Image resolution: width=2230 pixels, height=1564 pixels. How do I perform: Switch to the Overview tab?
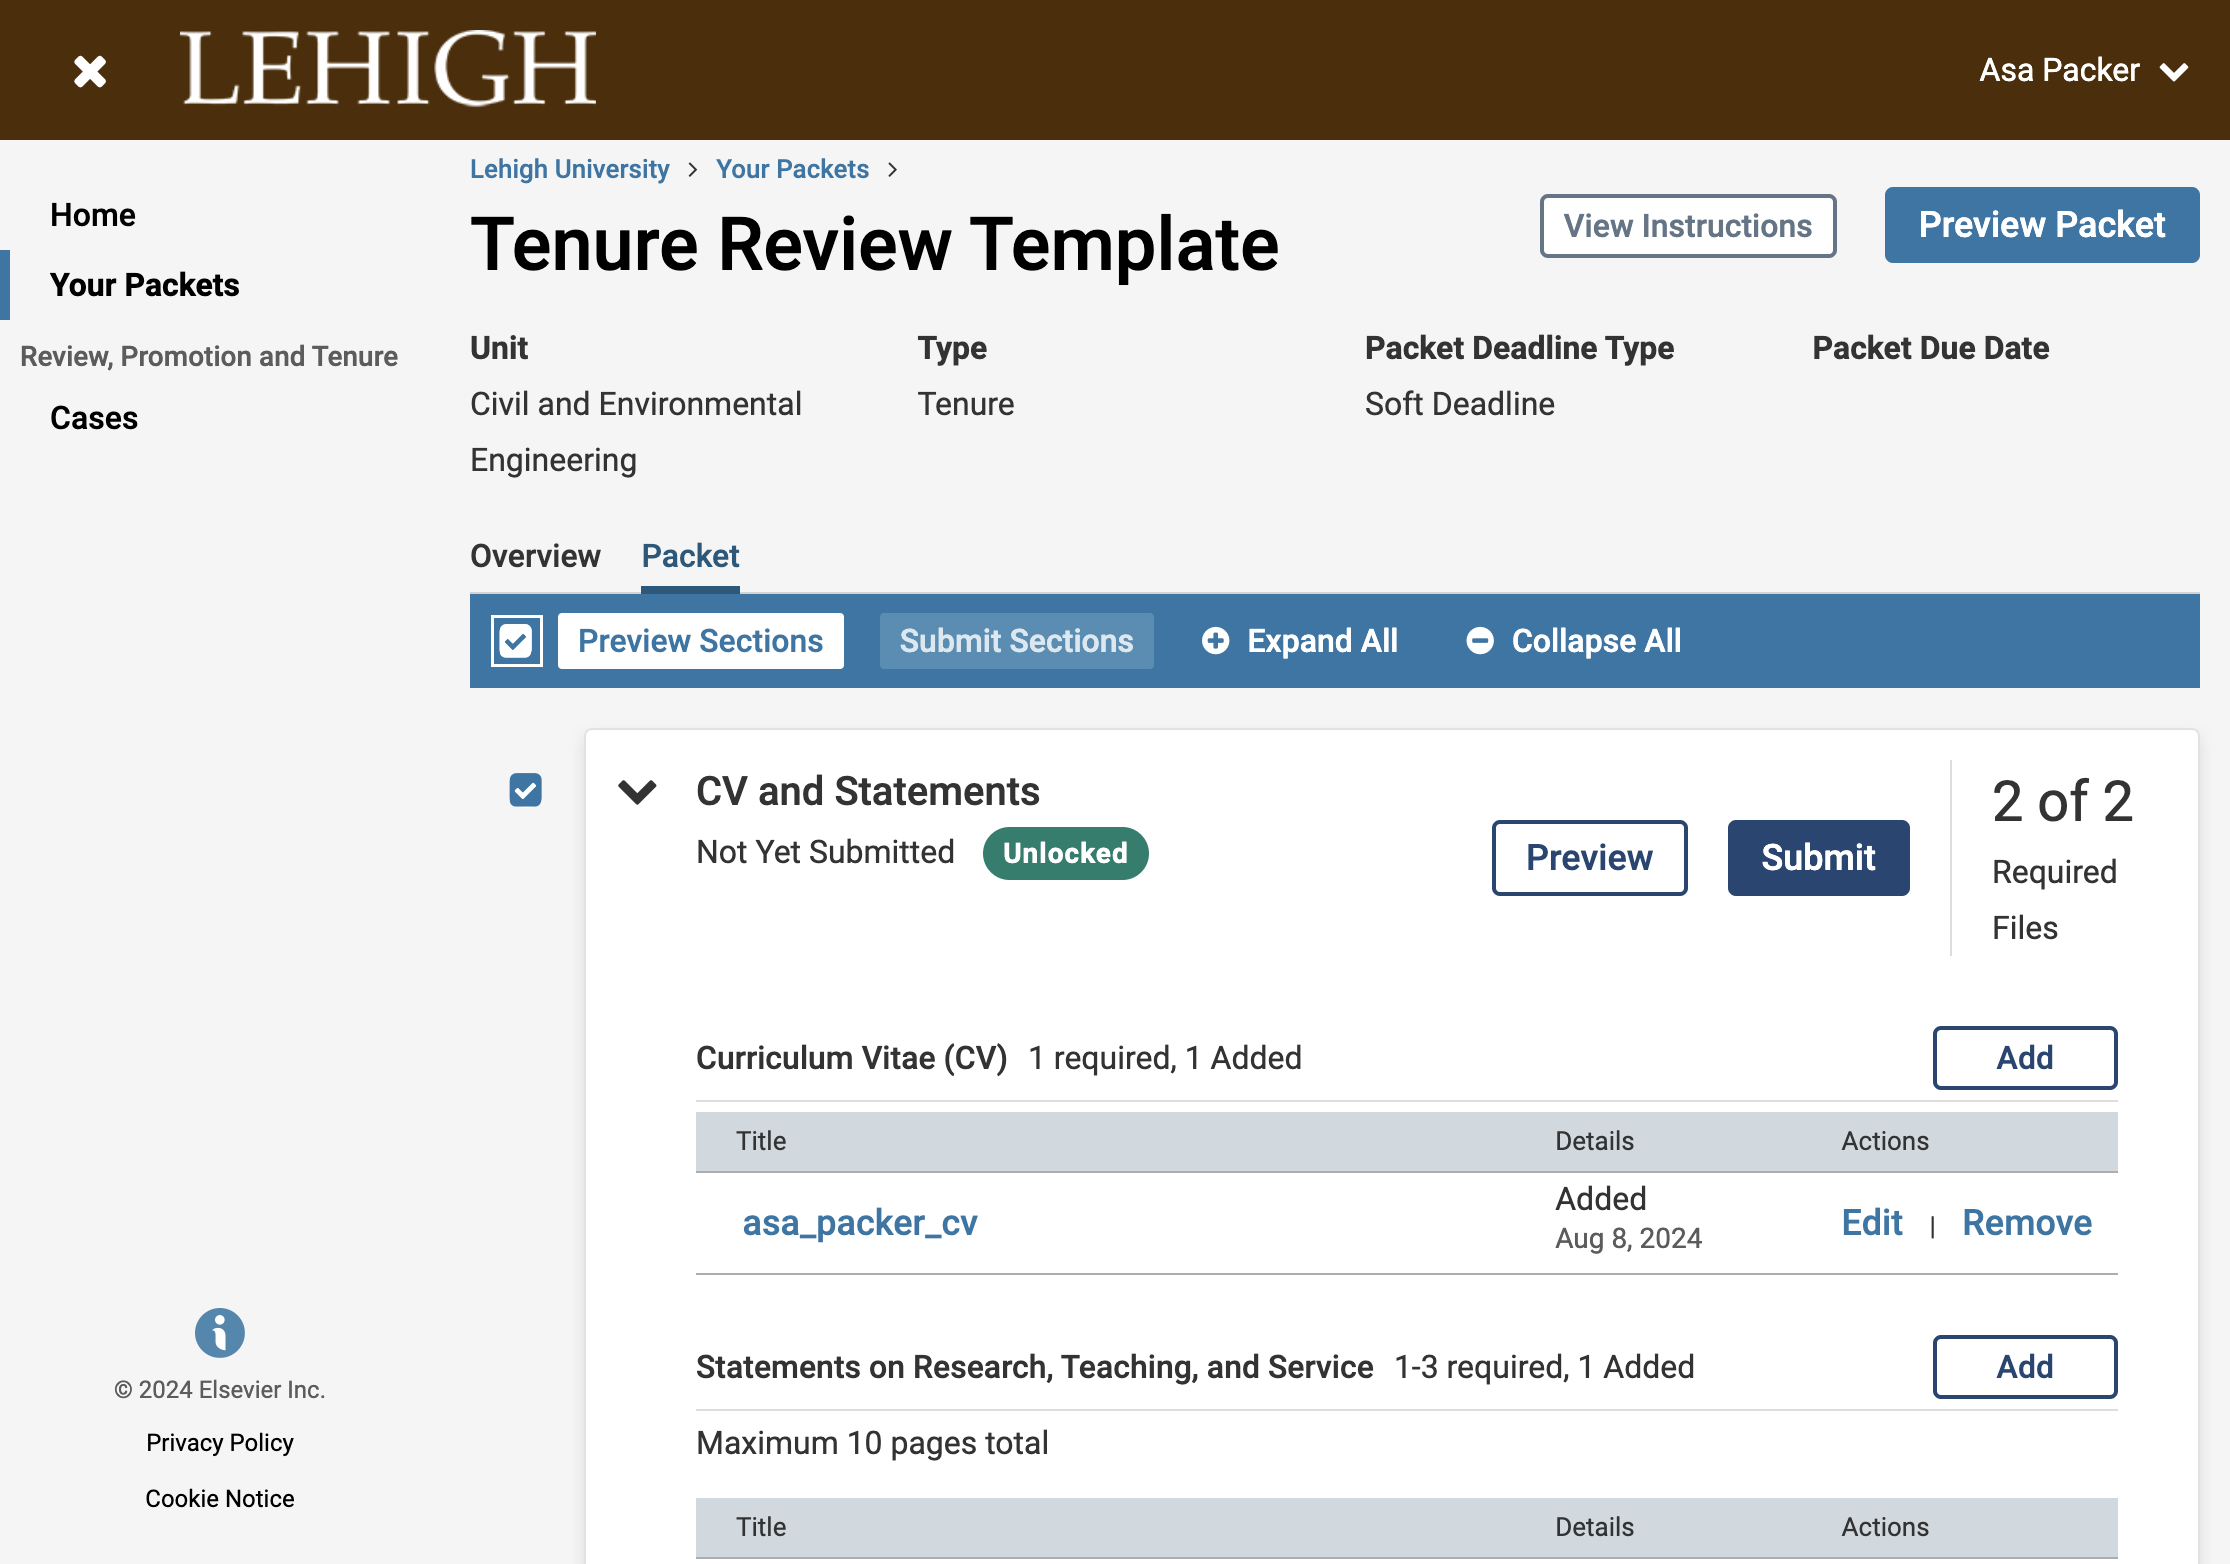click(x=535, y=556)
